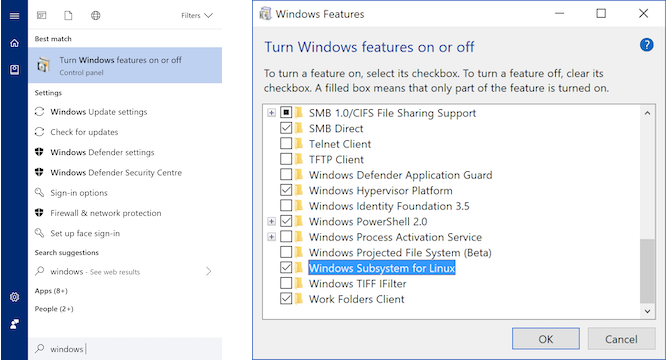
Task: Uncheck Windows Subsystem for Linux checkbox
Action: pyautogui.click(x=286, y=268)
